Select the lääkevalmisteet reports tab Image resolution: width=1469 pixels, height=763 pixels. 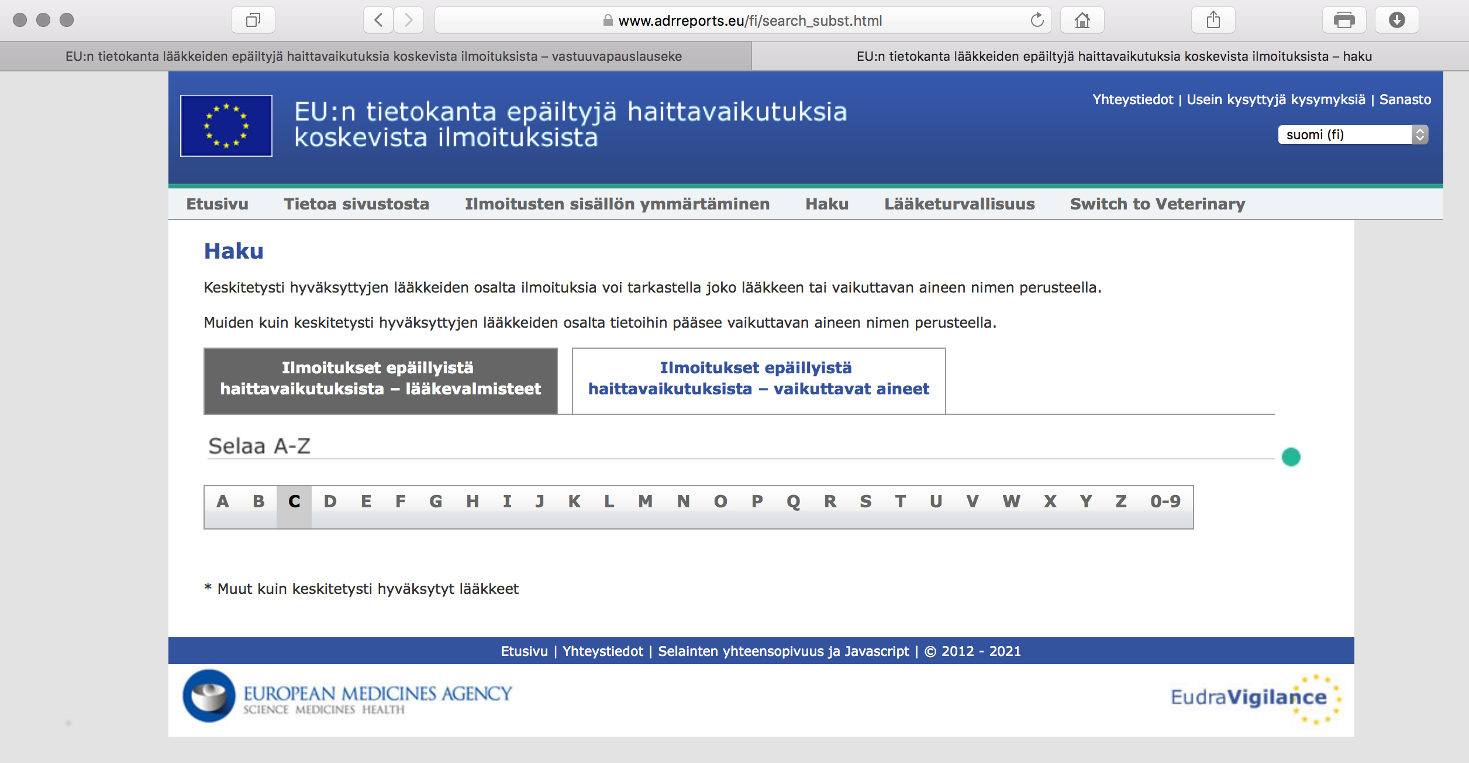[x=380, y=380]
